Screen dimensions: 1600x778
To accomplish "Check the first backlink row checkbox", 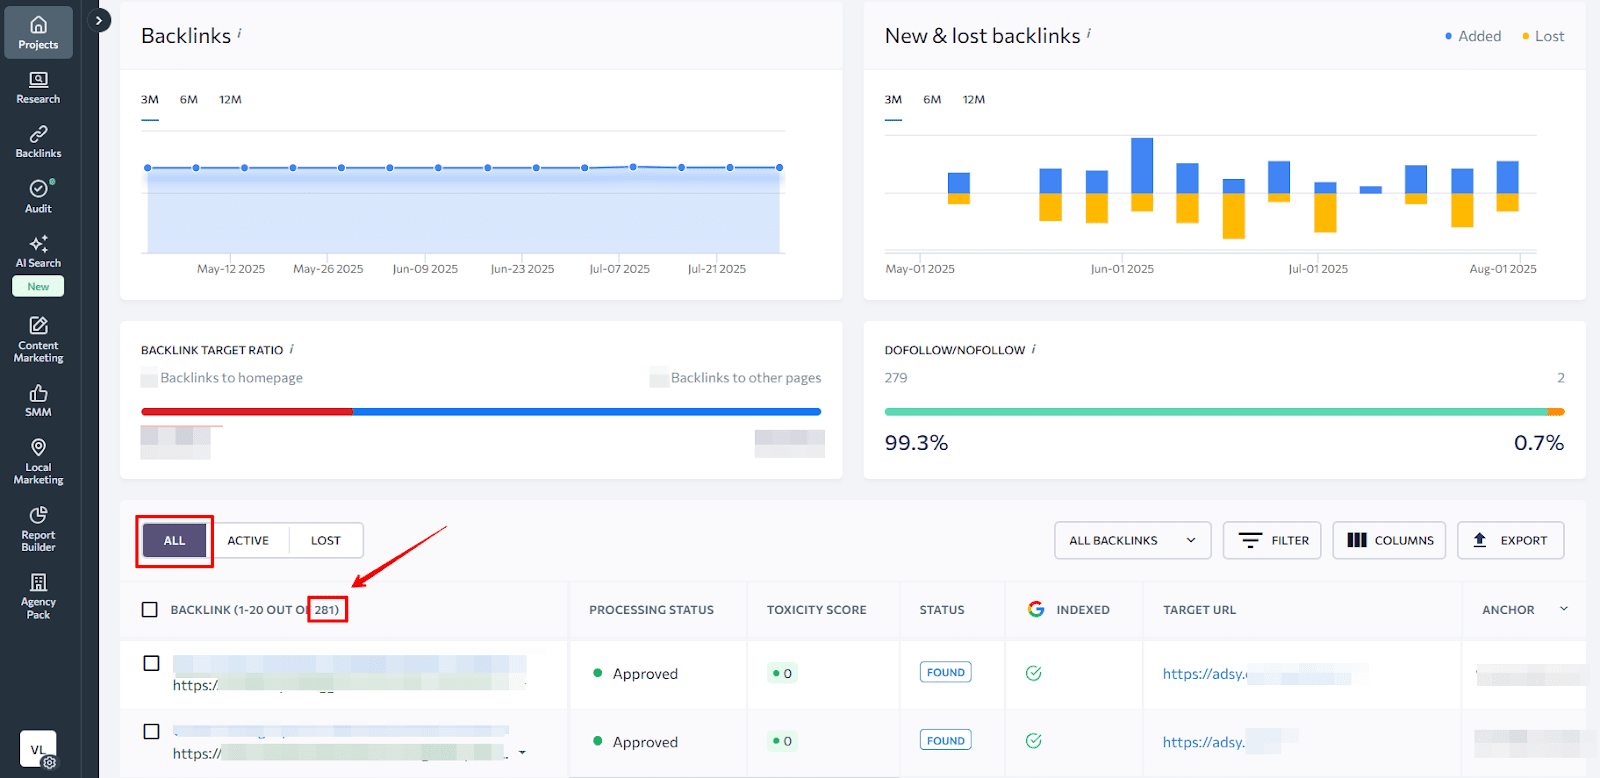I will pos(151,663).
